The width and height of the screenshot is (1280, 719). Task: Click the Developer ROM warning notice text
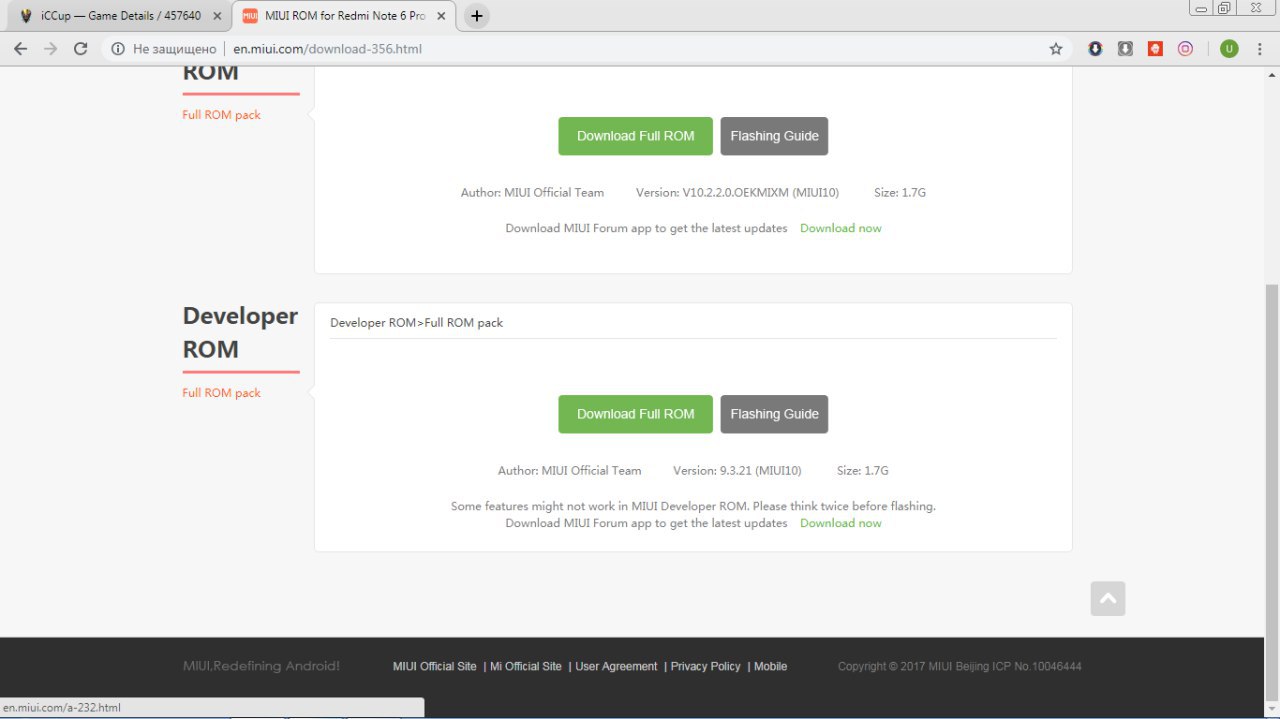click(x=693, y=506)
